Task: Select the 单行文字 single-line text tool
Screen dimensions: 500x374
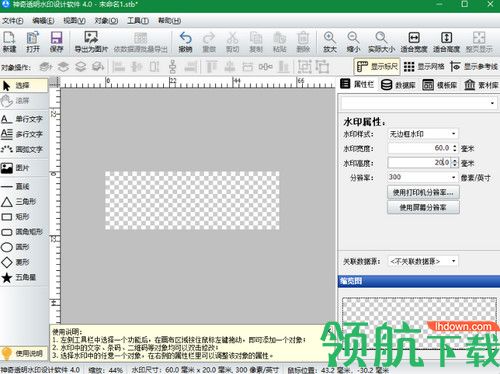Action: point(24,119)
